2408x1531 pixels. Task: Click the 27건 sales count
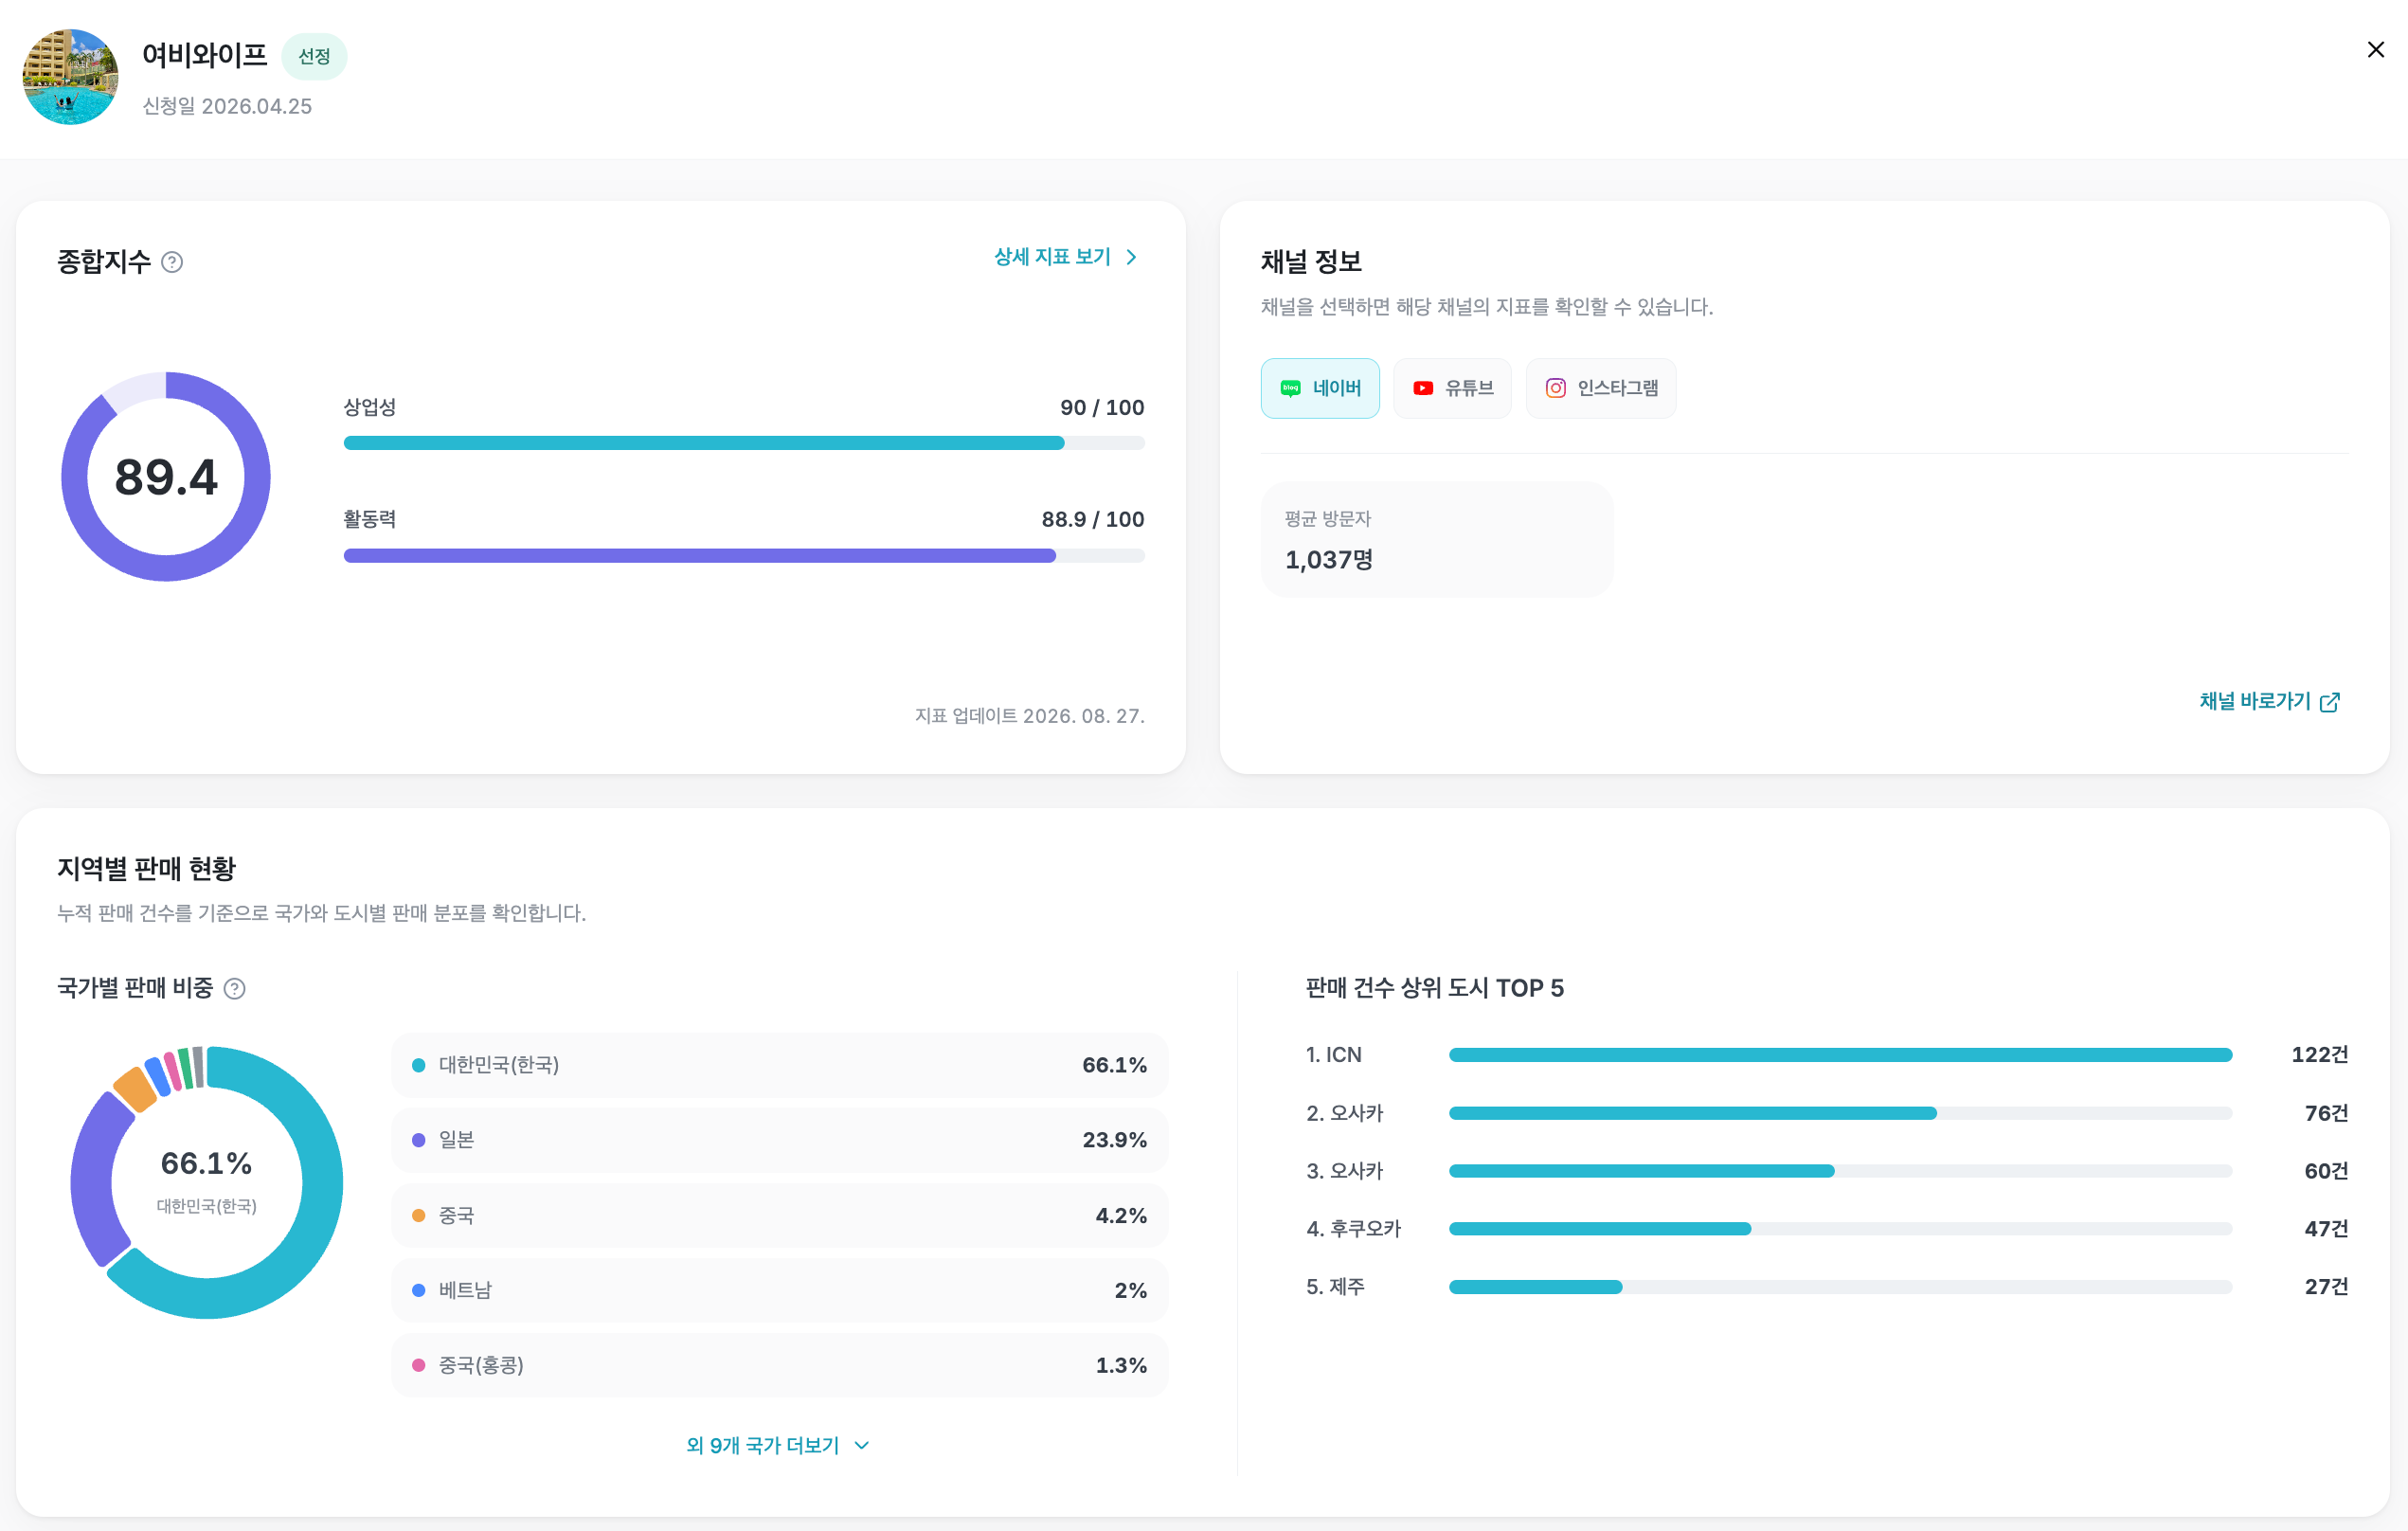coord(2326,1286)
